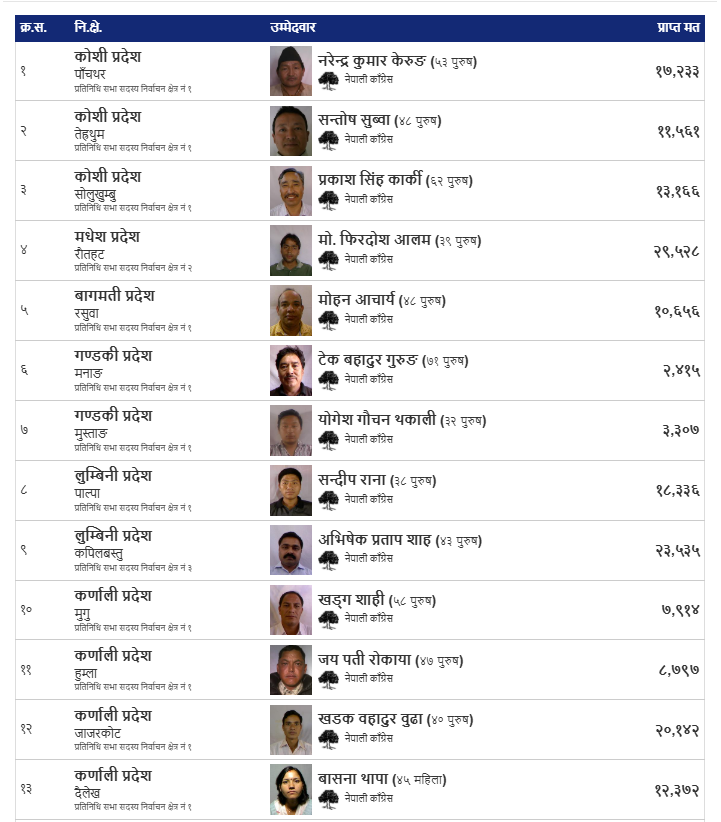This screenshot has height=822, width=721.
Task: Open the photo of योगेश गौचन थकाली
Action: point(291,431)
